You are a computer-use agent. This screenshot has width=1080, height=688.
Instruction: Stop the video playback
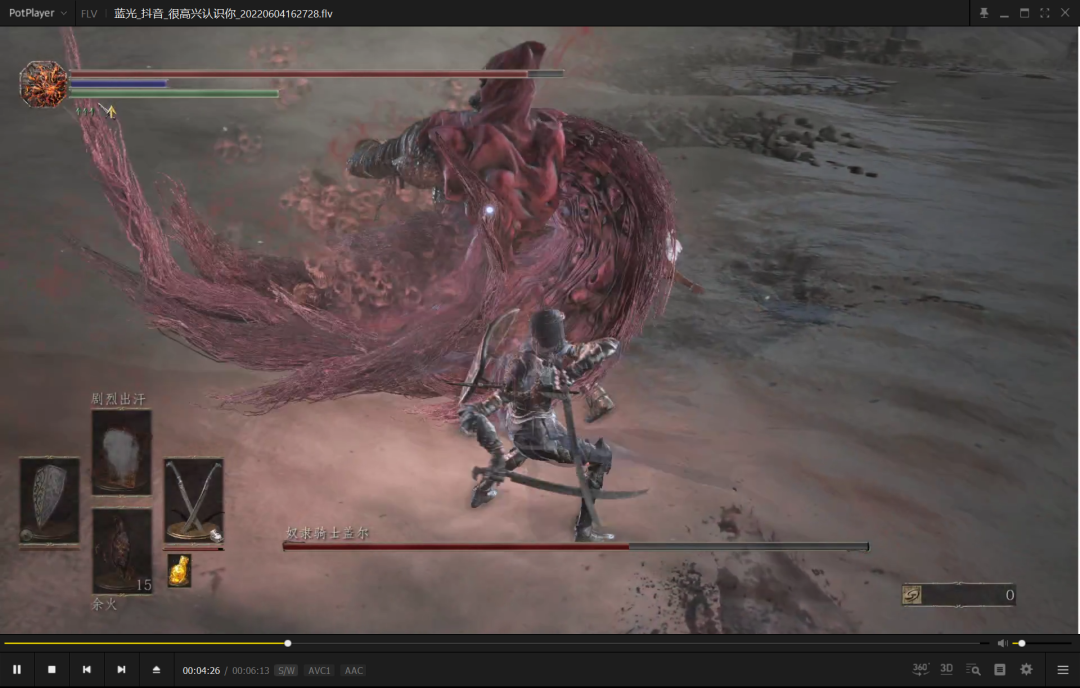tap(52, 669)
